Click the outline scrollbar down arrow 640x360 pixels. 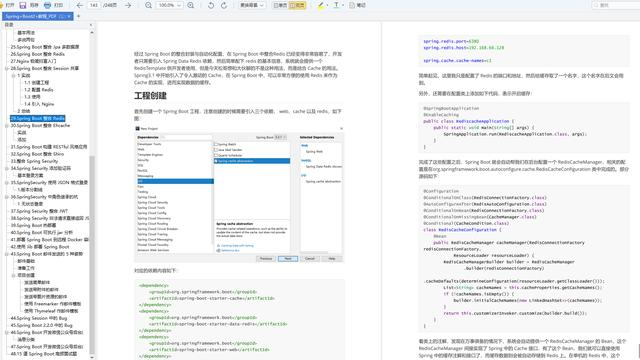(x=92, y=357)
